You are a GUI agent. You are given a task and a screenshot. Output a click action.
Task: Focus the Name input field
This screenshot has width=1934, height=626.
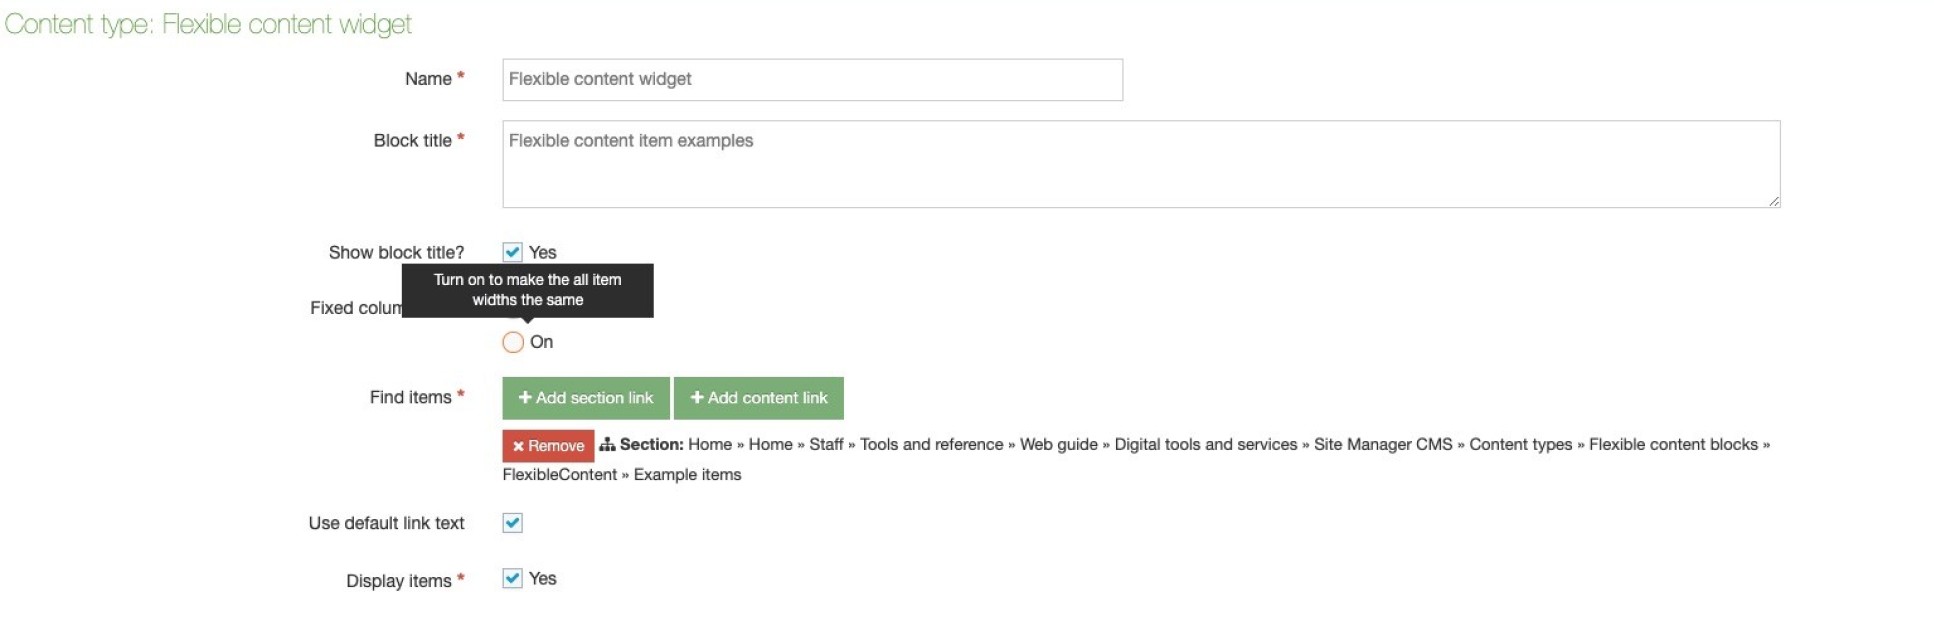point(811,80)
